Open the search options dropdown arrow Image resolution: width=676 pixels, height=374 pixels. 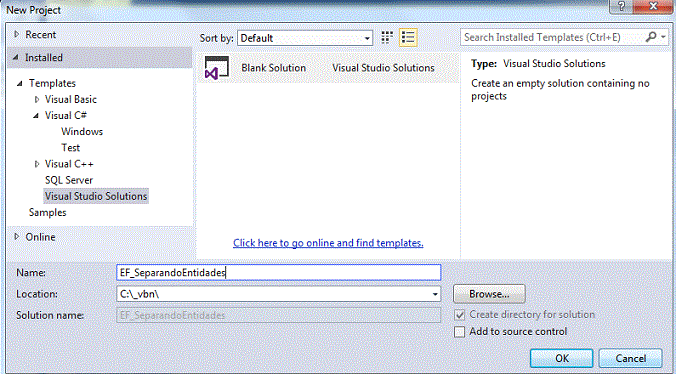[x=663, y=37]
